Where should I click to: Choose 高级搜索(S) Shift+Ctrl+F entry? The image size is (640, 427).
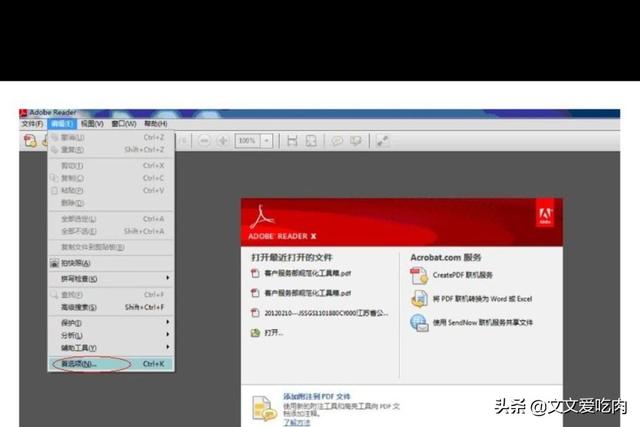[111, 307]
